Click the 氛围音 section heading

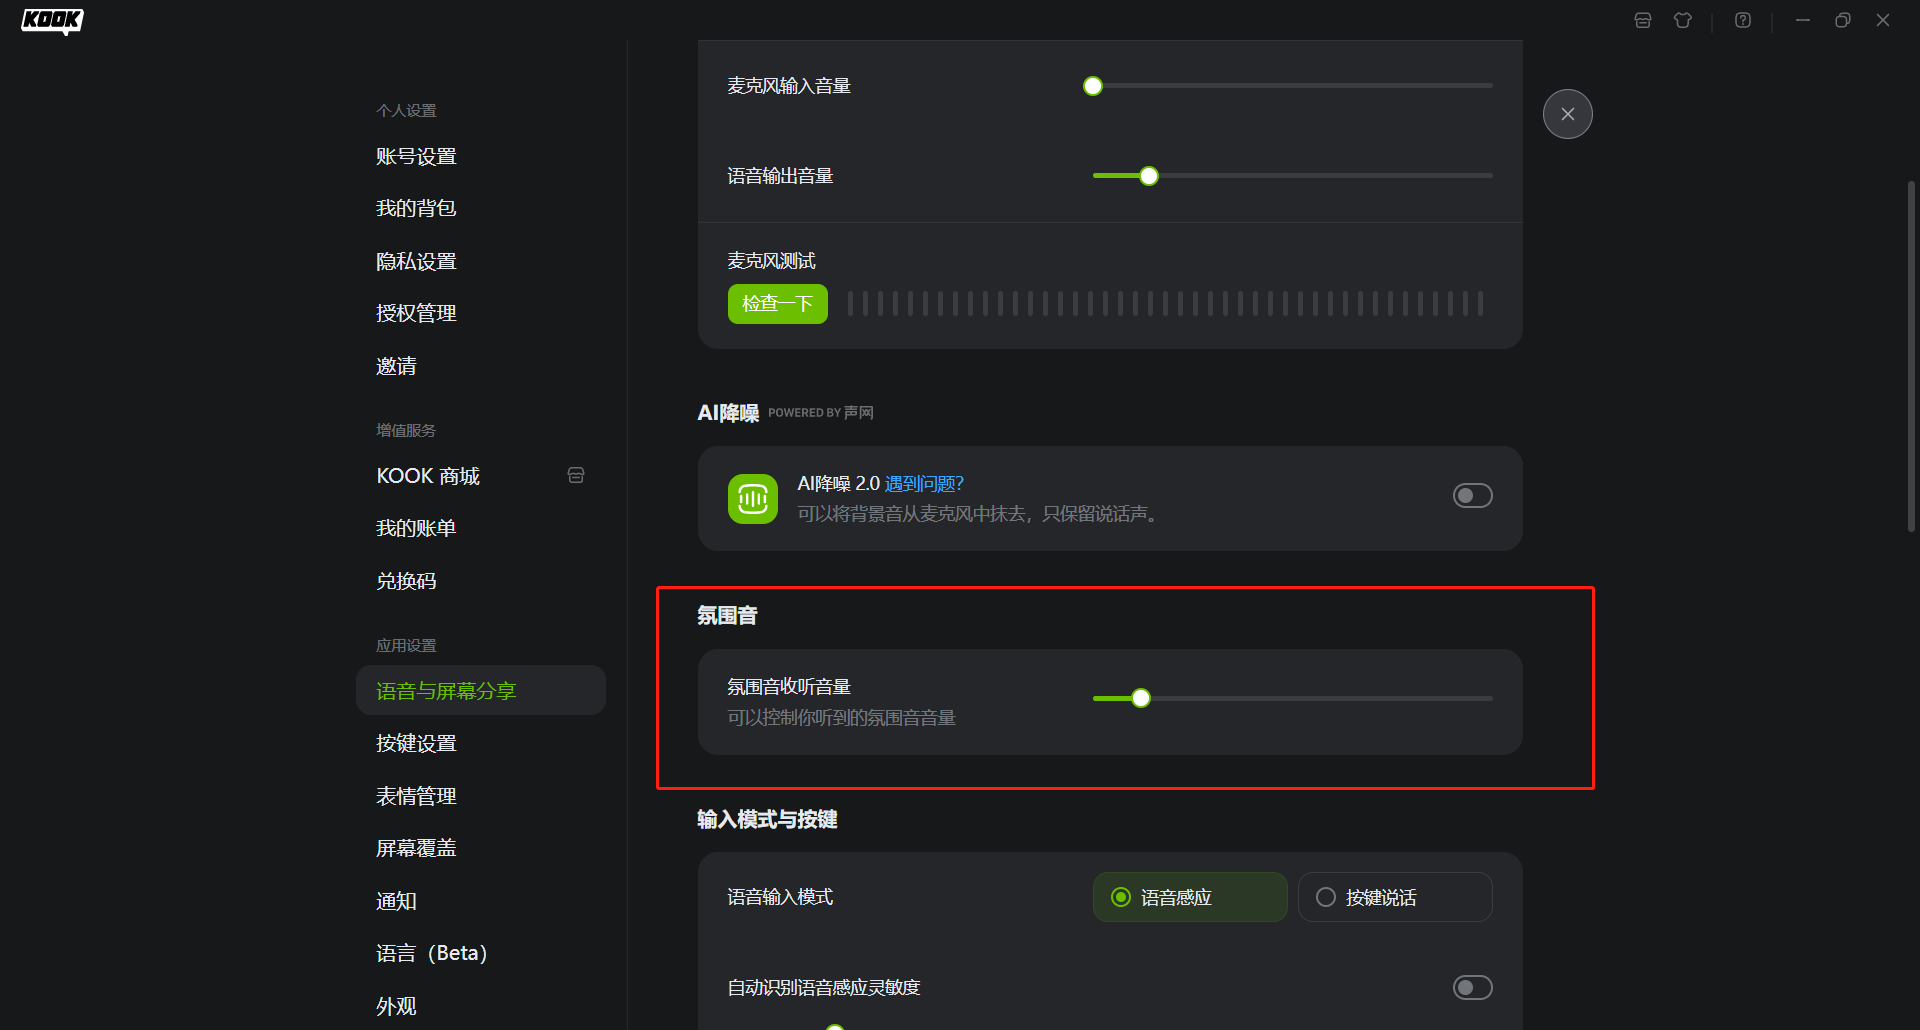pos(727,616)
